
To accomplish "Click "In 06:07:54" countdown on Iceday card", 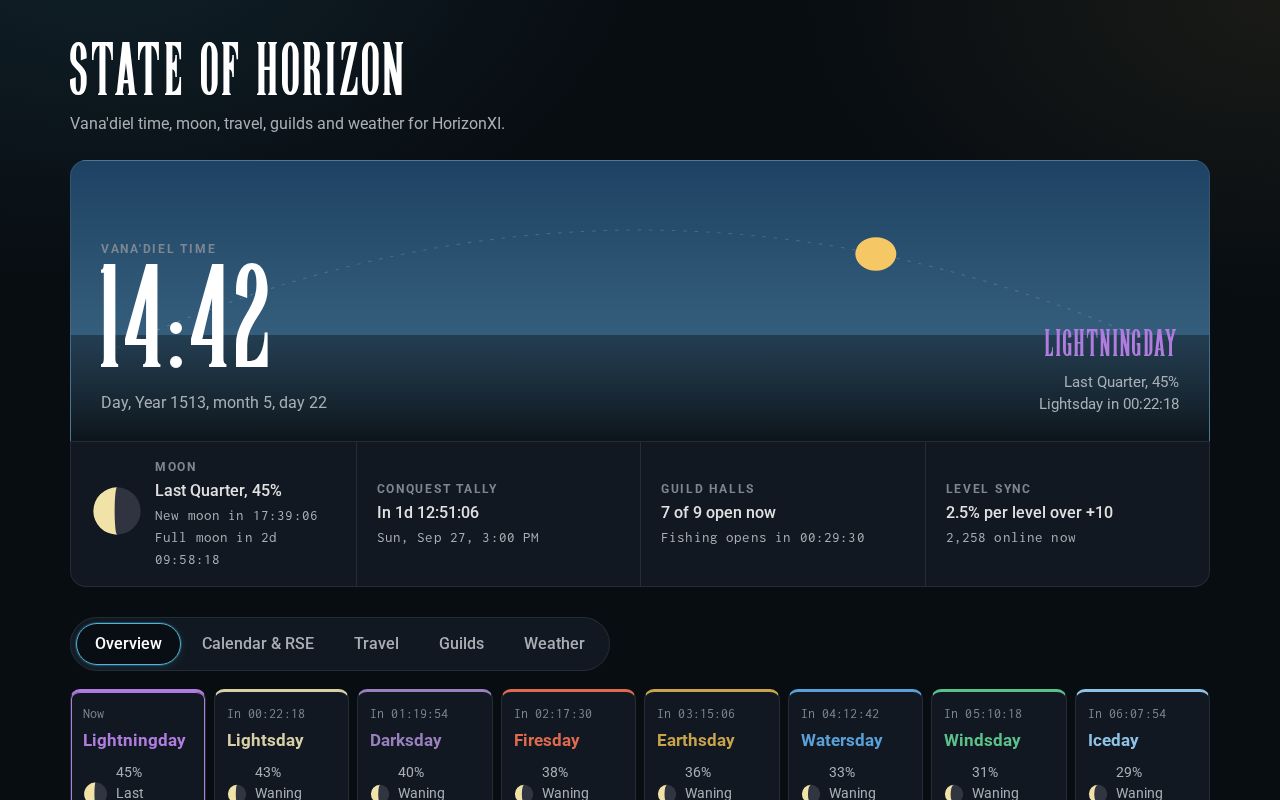I will [1127, 714].
